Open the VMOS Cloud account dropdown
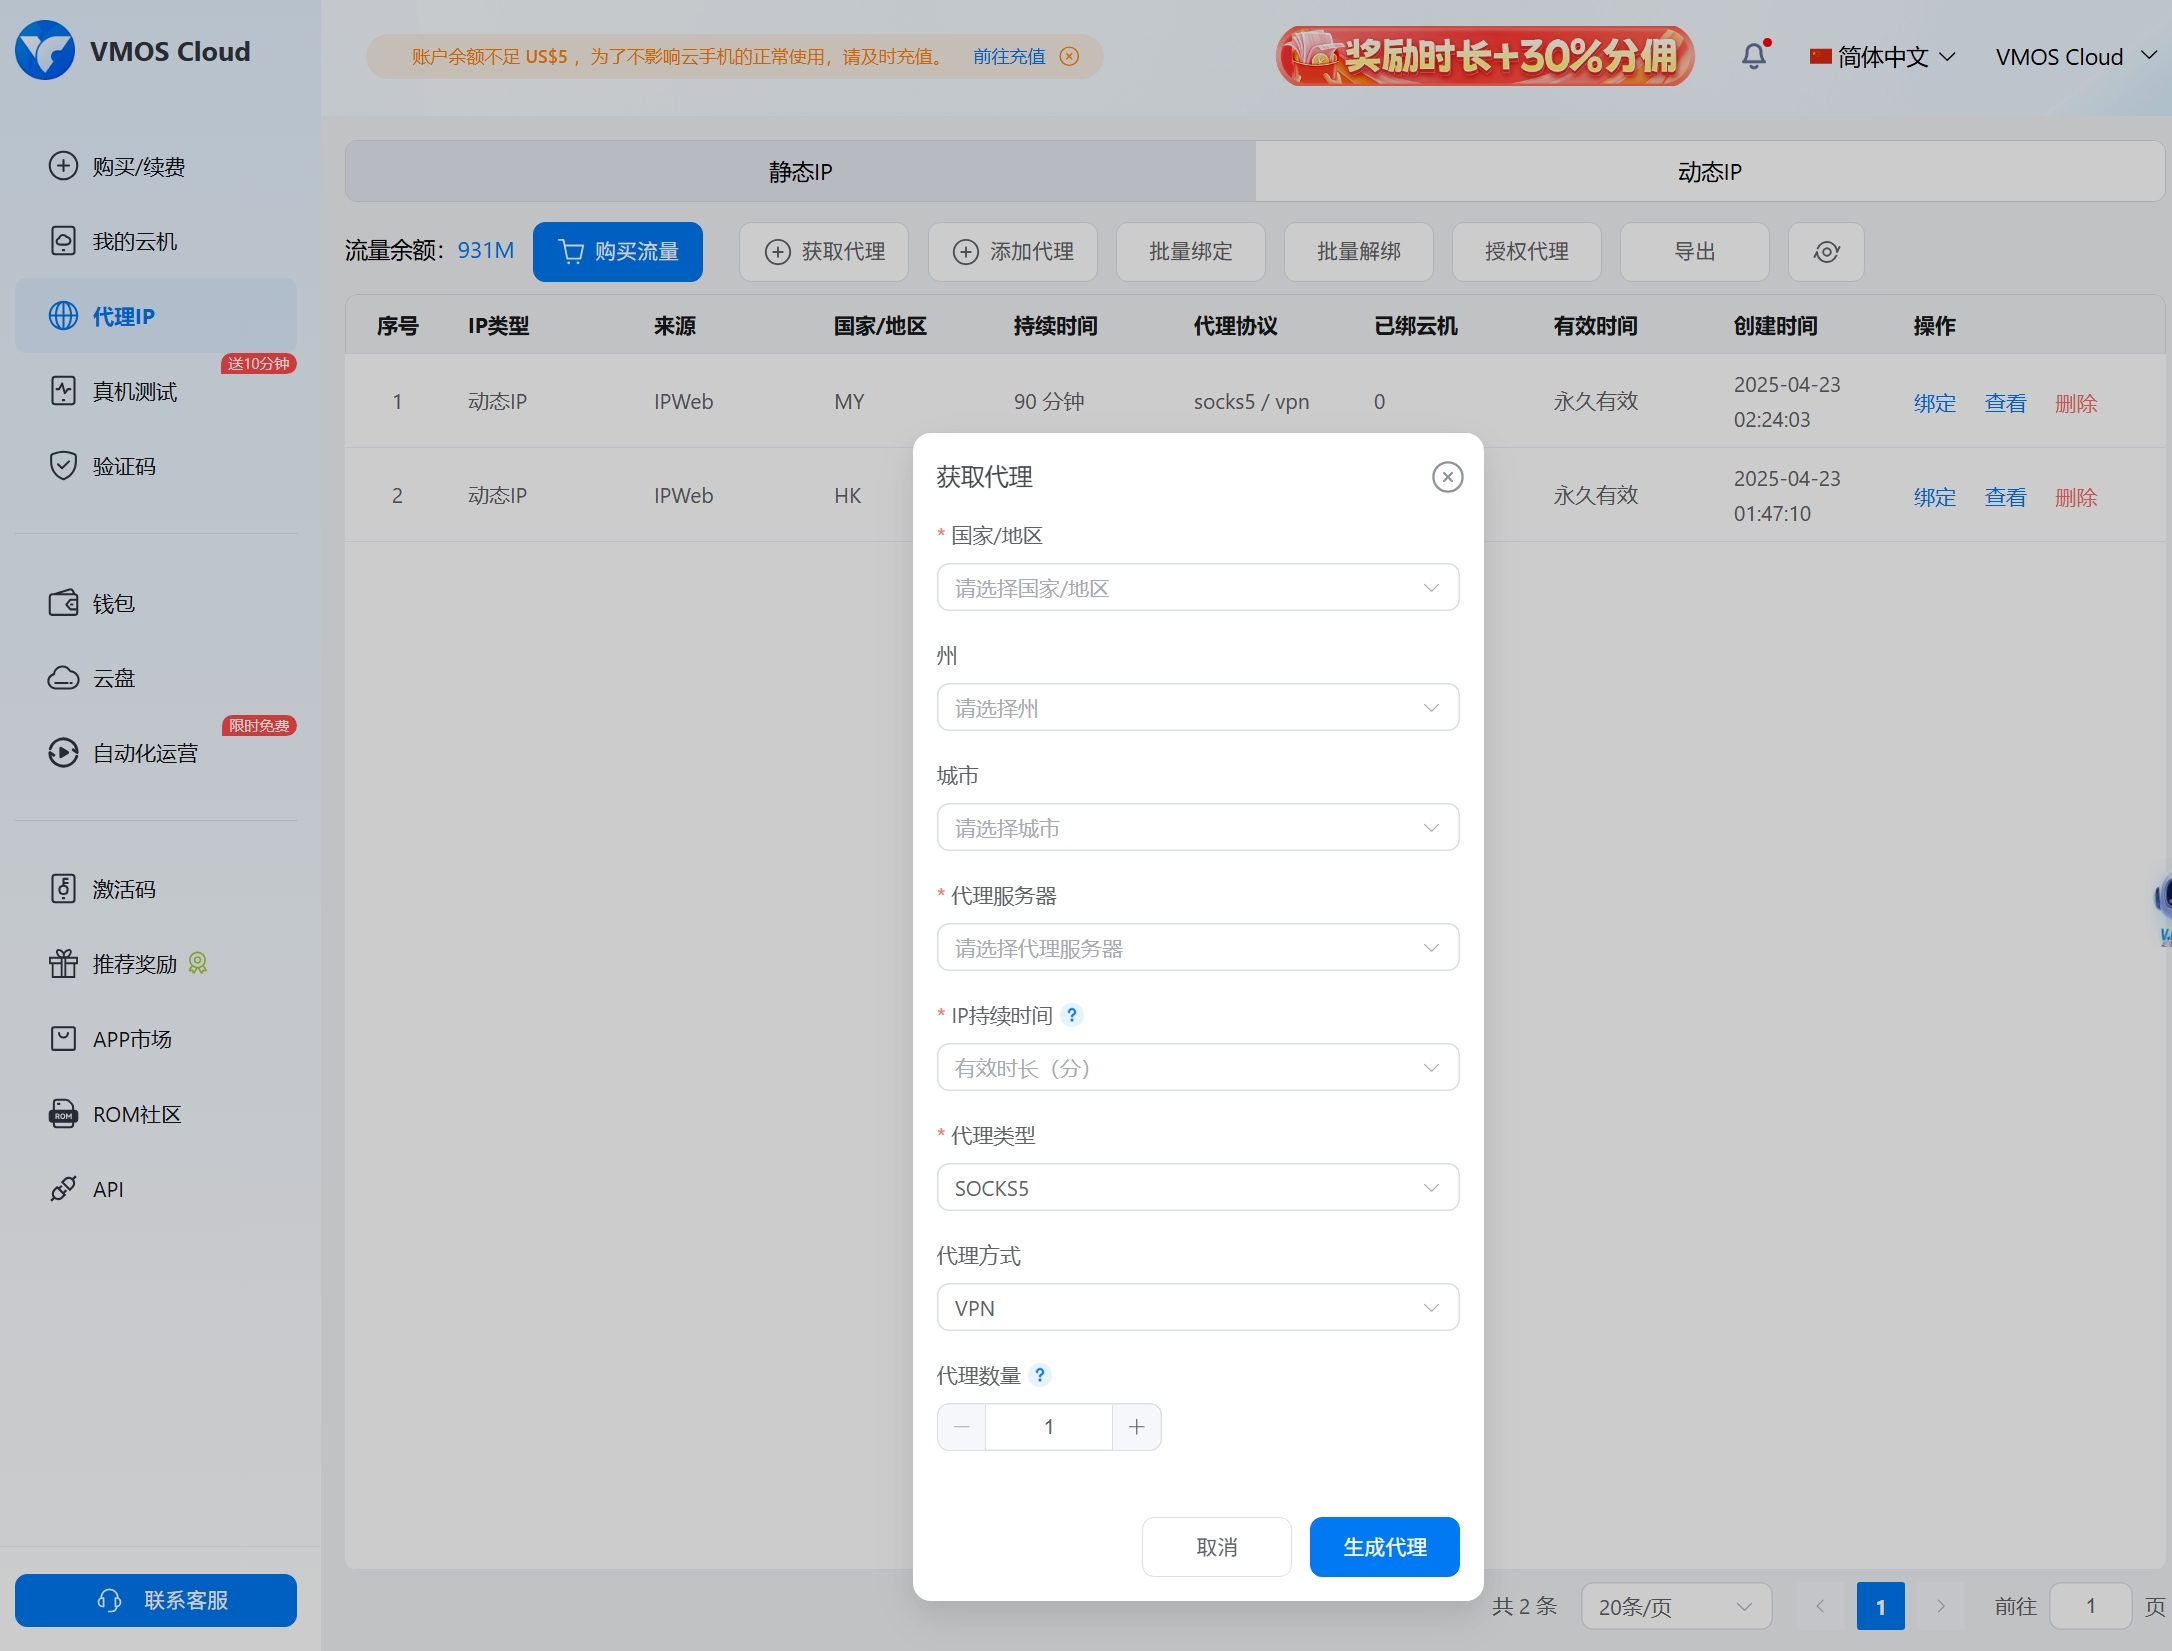 (x=2076, y=56)
